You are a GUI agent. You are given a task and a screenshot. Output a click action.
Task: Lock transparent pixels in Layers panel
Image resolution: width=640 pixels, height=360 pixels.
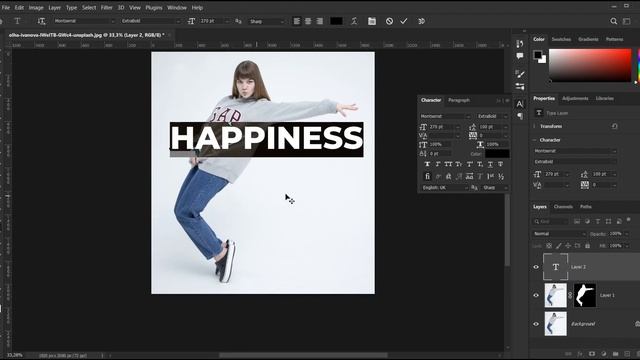[x=549, y=246]
